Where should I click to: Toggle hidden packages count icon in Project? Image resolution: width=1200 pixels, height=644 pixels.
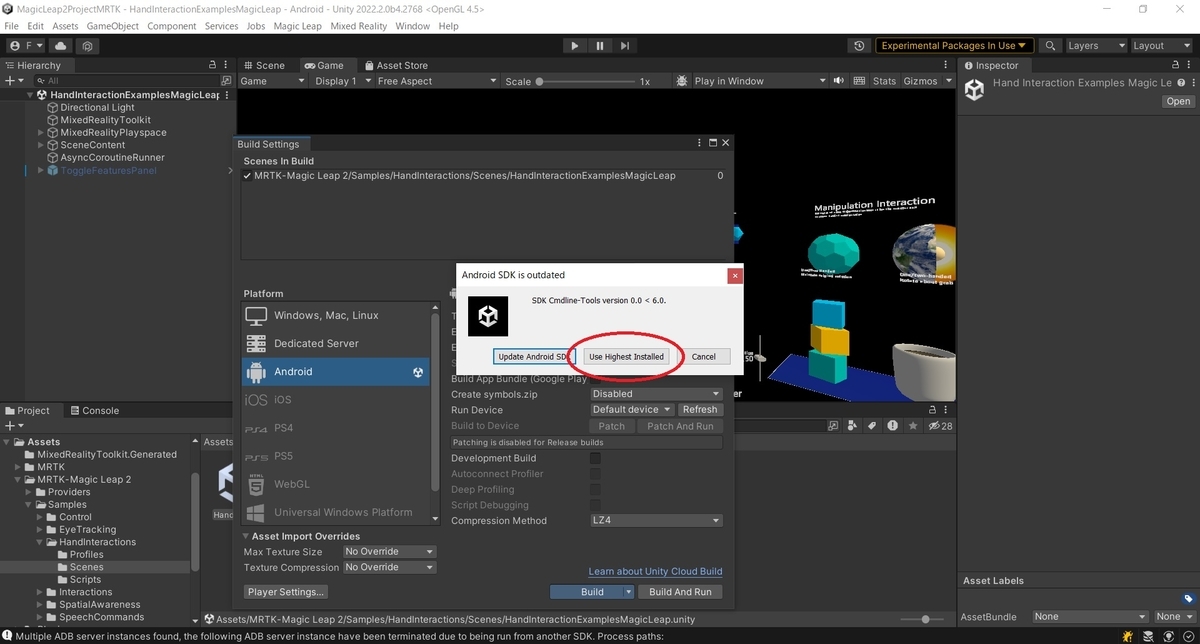click(x=941, y=426)
